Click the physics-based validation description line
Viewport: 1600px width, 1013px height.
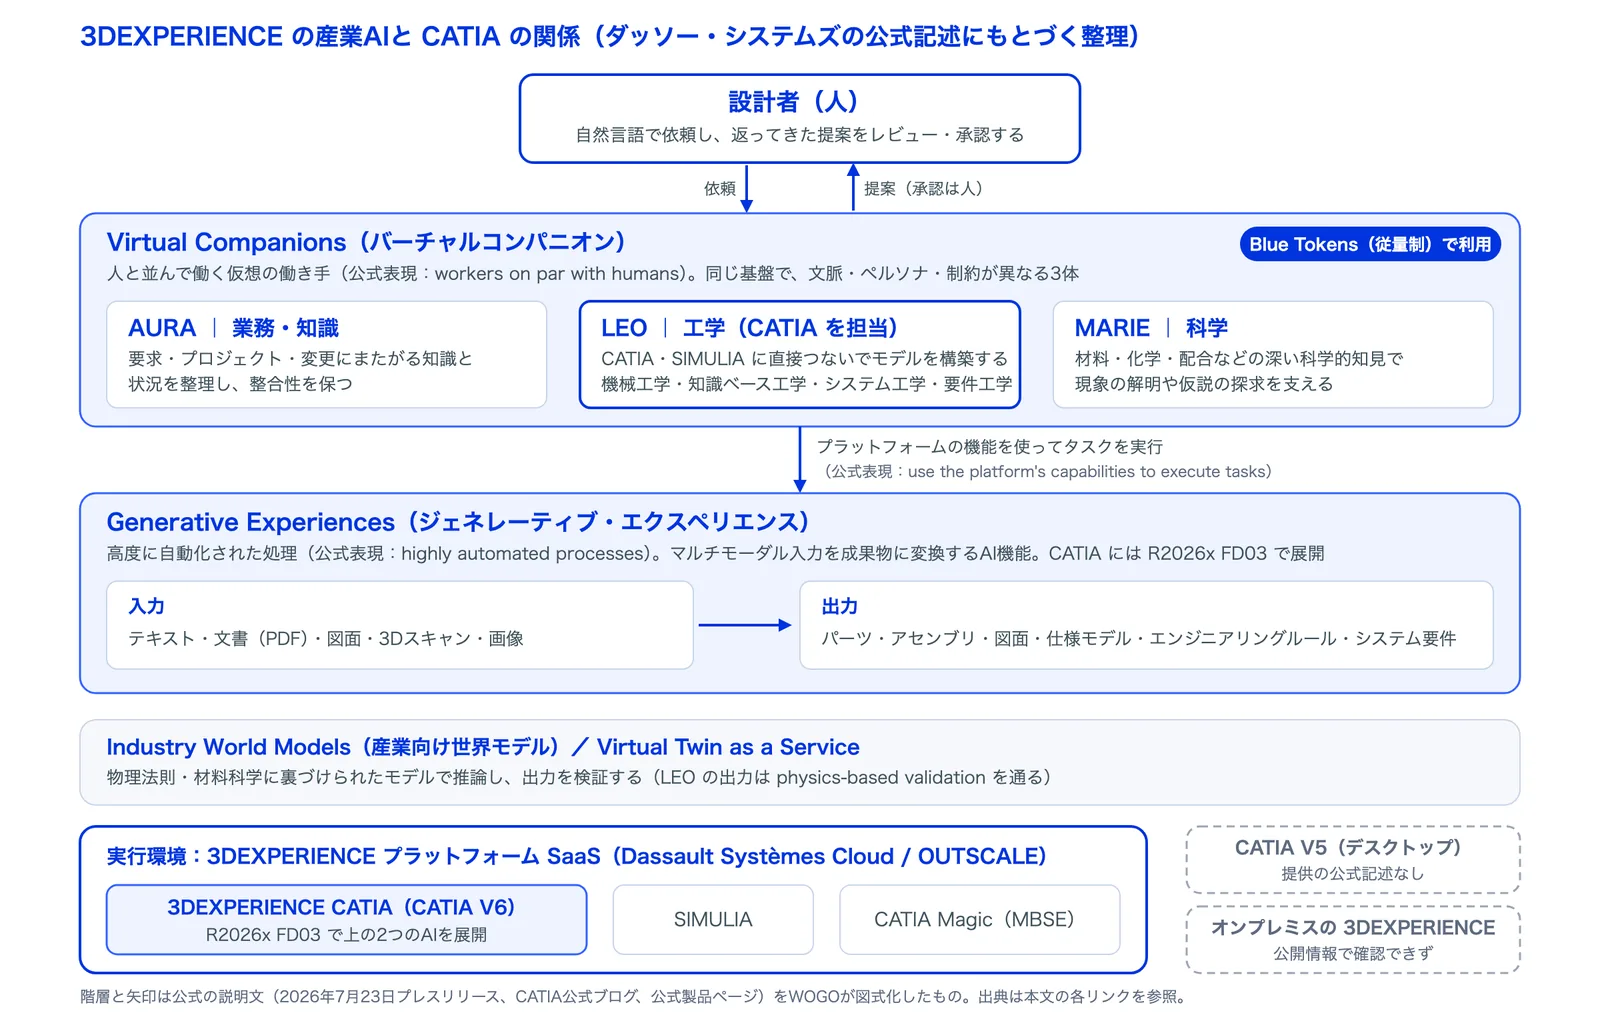coord(579,777)
